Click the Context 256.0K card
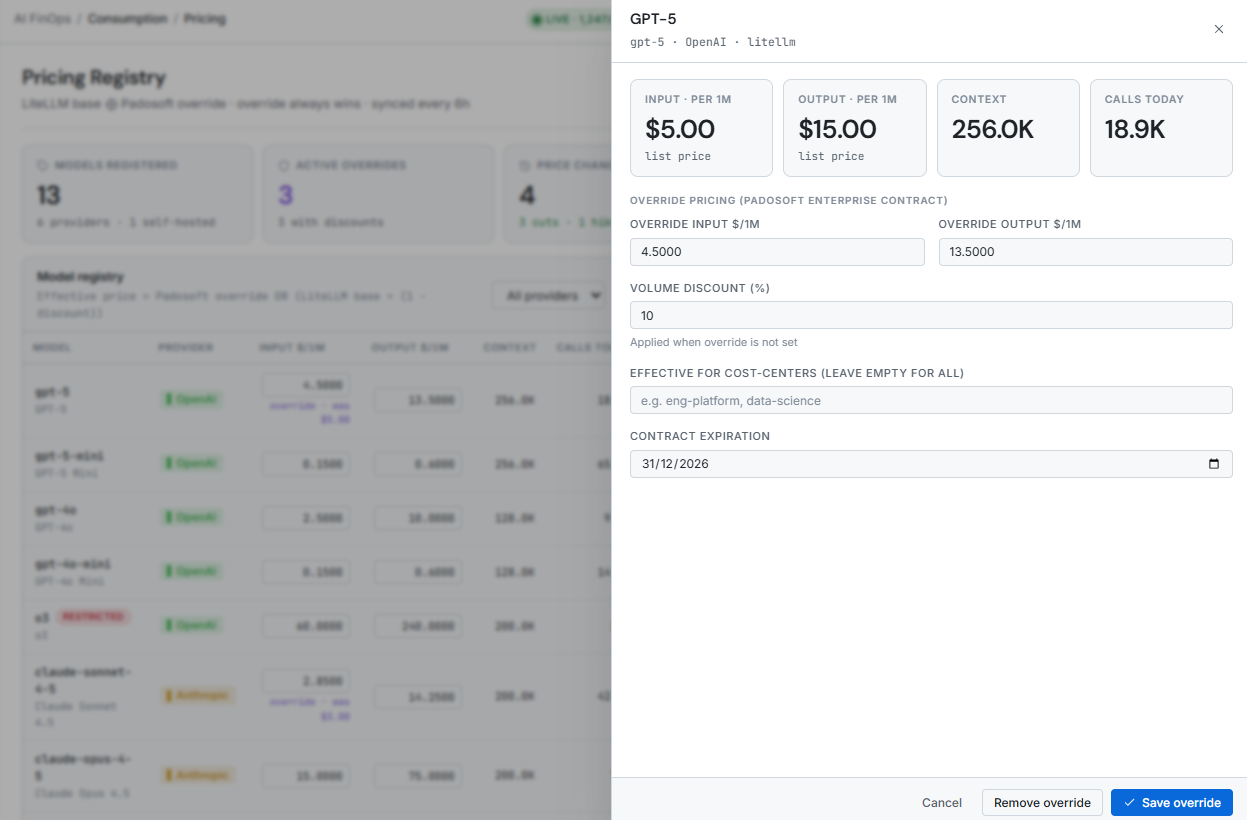1247x820 pixels. 1008,128
